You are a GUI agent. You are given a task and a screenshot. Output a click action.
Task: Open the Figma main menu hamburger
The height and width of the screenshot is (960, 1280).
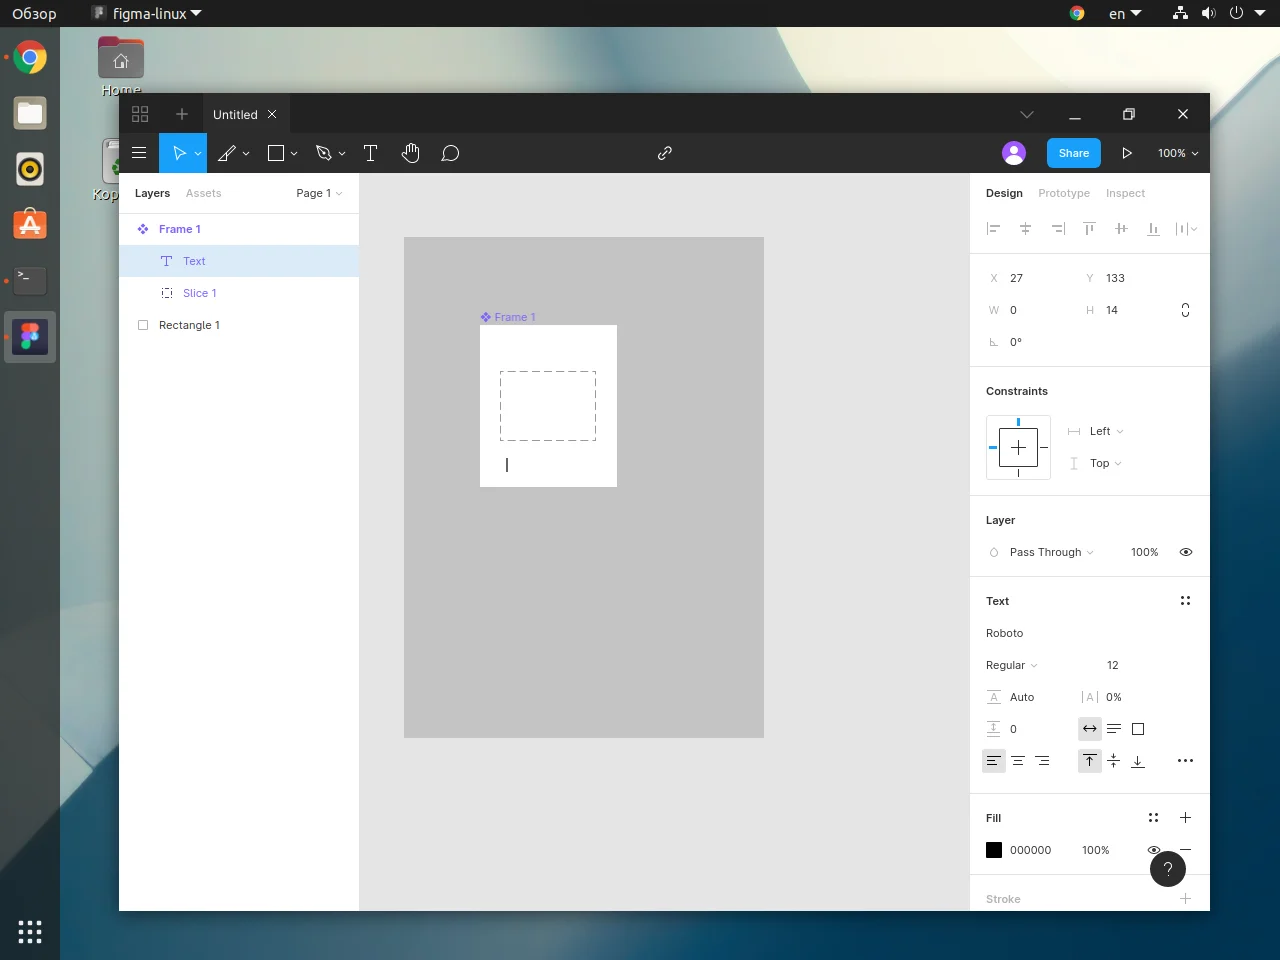[x=139, y=153]
